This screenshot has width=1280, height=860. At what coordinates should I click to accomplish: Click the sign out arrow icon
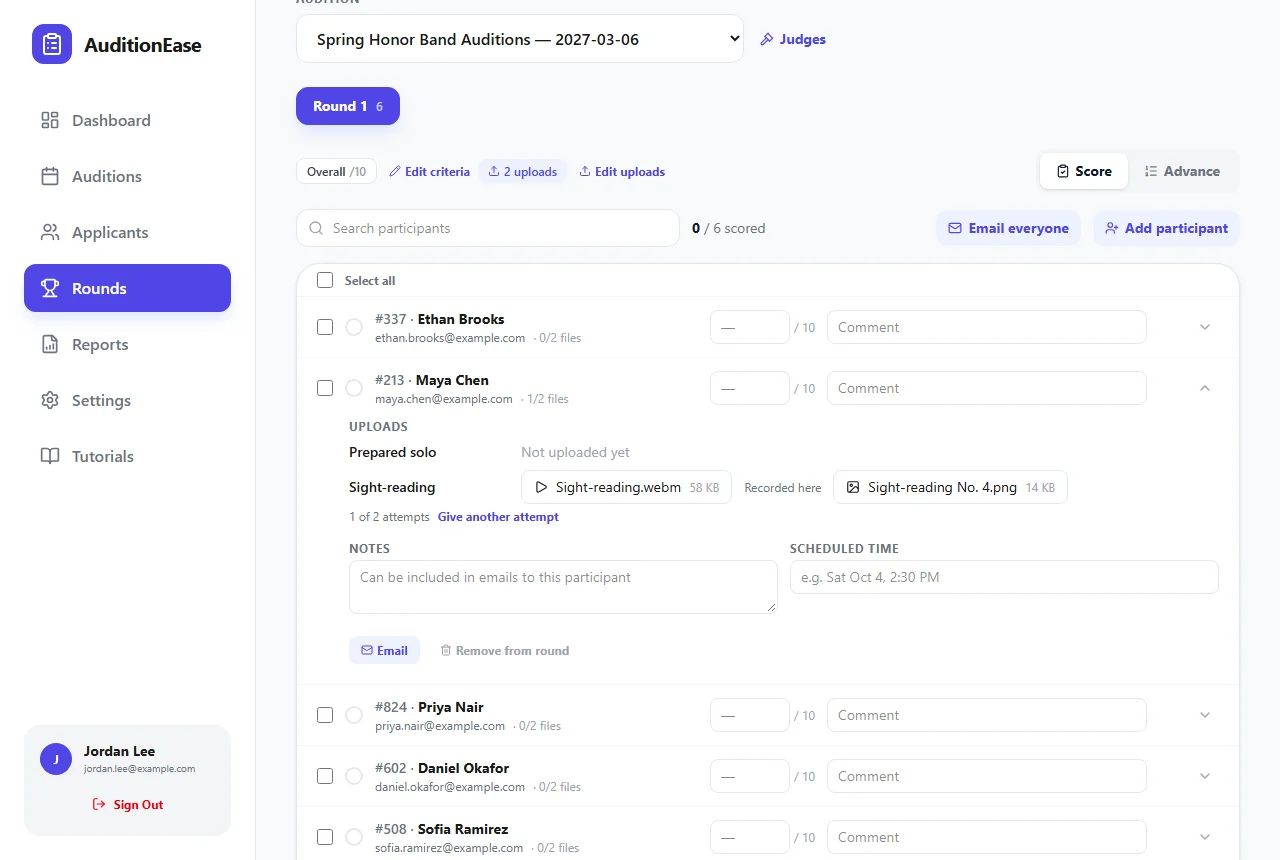(x=99, y=804)
